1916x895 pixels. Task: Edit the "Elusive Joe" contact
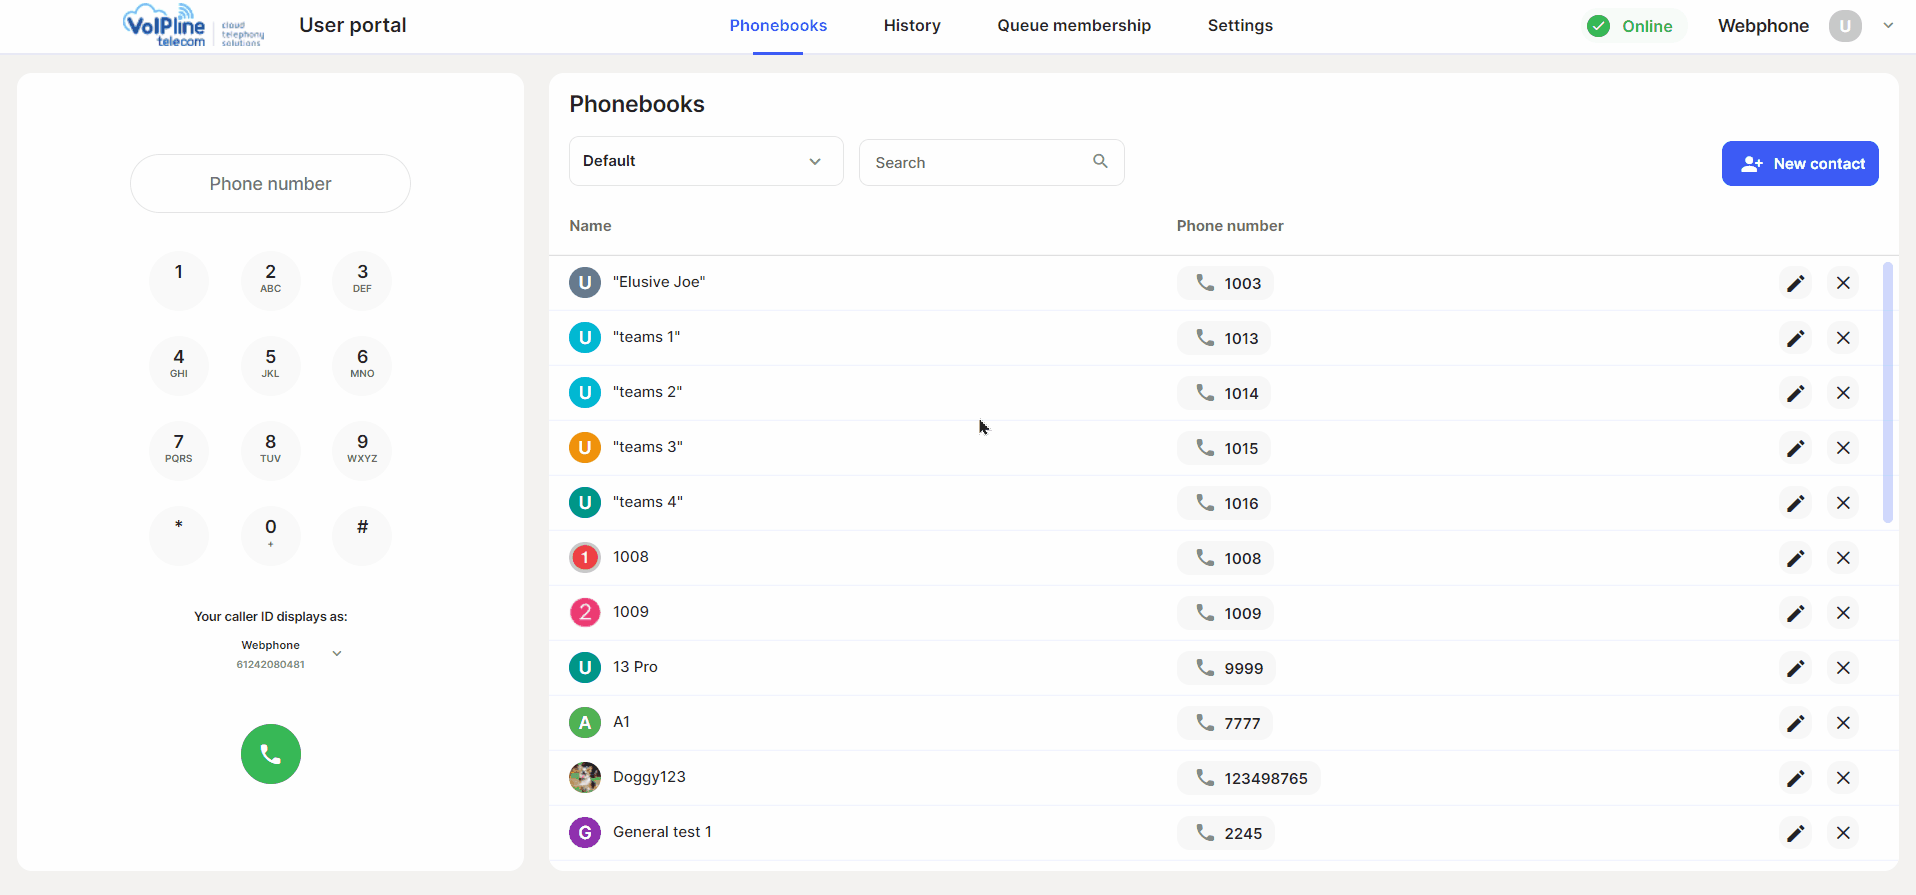click(1795, 283)
